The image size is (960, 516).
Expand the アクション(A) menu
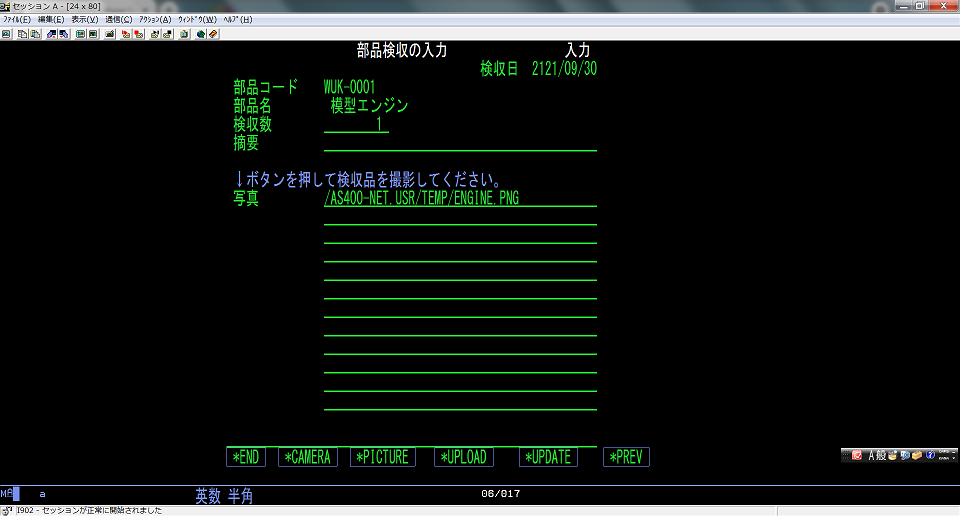click(x=155, y=19)
